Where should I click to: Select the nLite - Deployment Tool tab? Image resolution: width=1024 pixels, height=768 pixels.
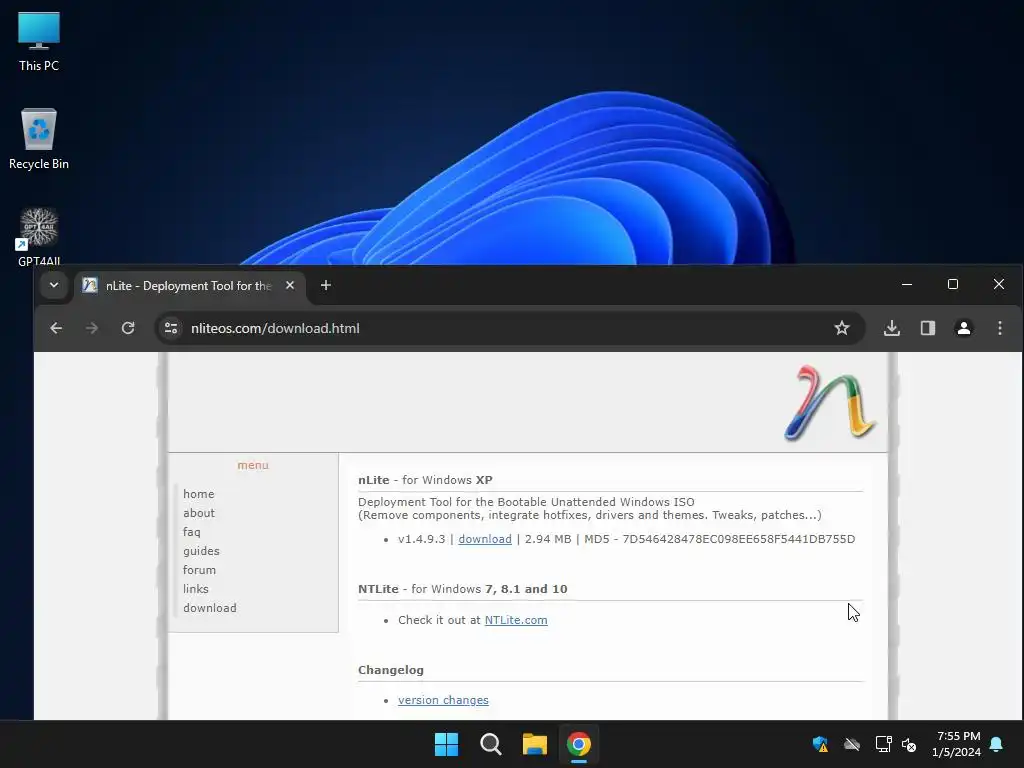point(188,285)
